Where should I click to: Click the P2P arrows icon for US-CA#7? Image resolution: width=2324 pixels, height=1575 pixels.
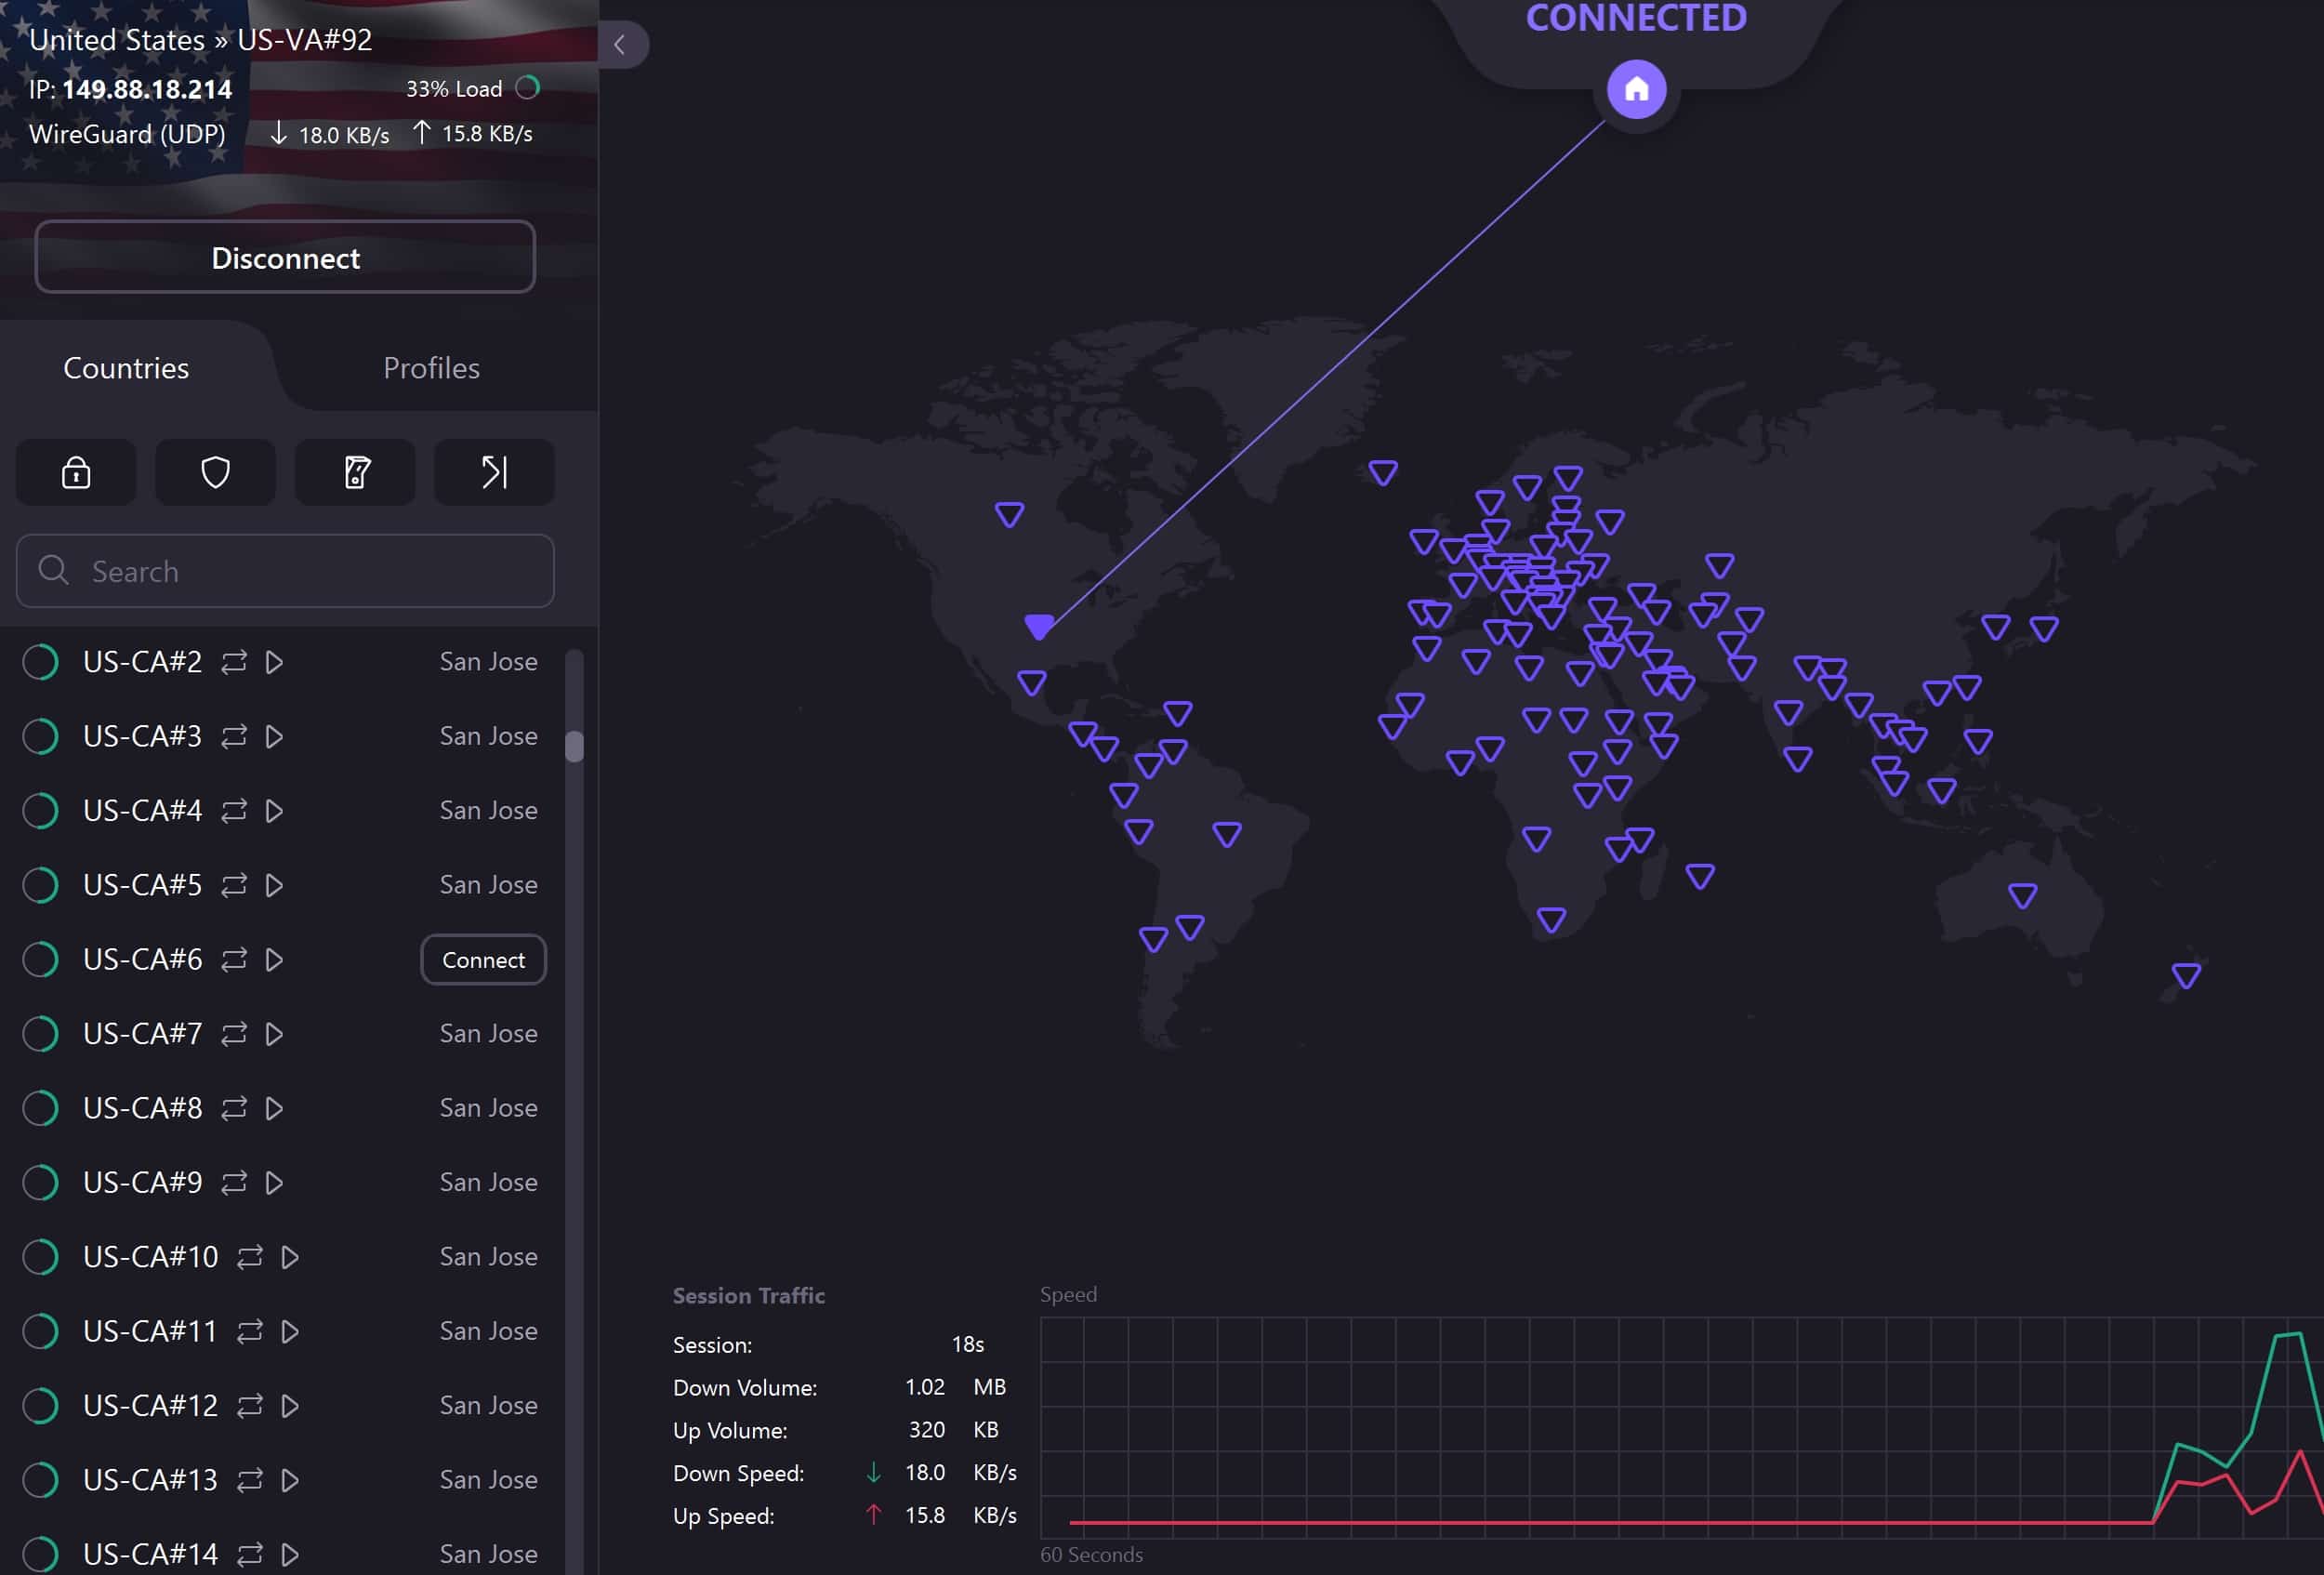point(234,1033)
